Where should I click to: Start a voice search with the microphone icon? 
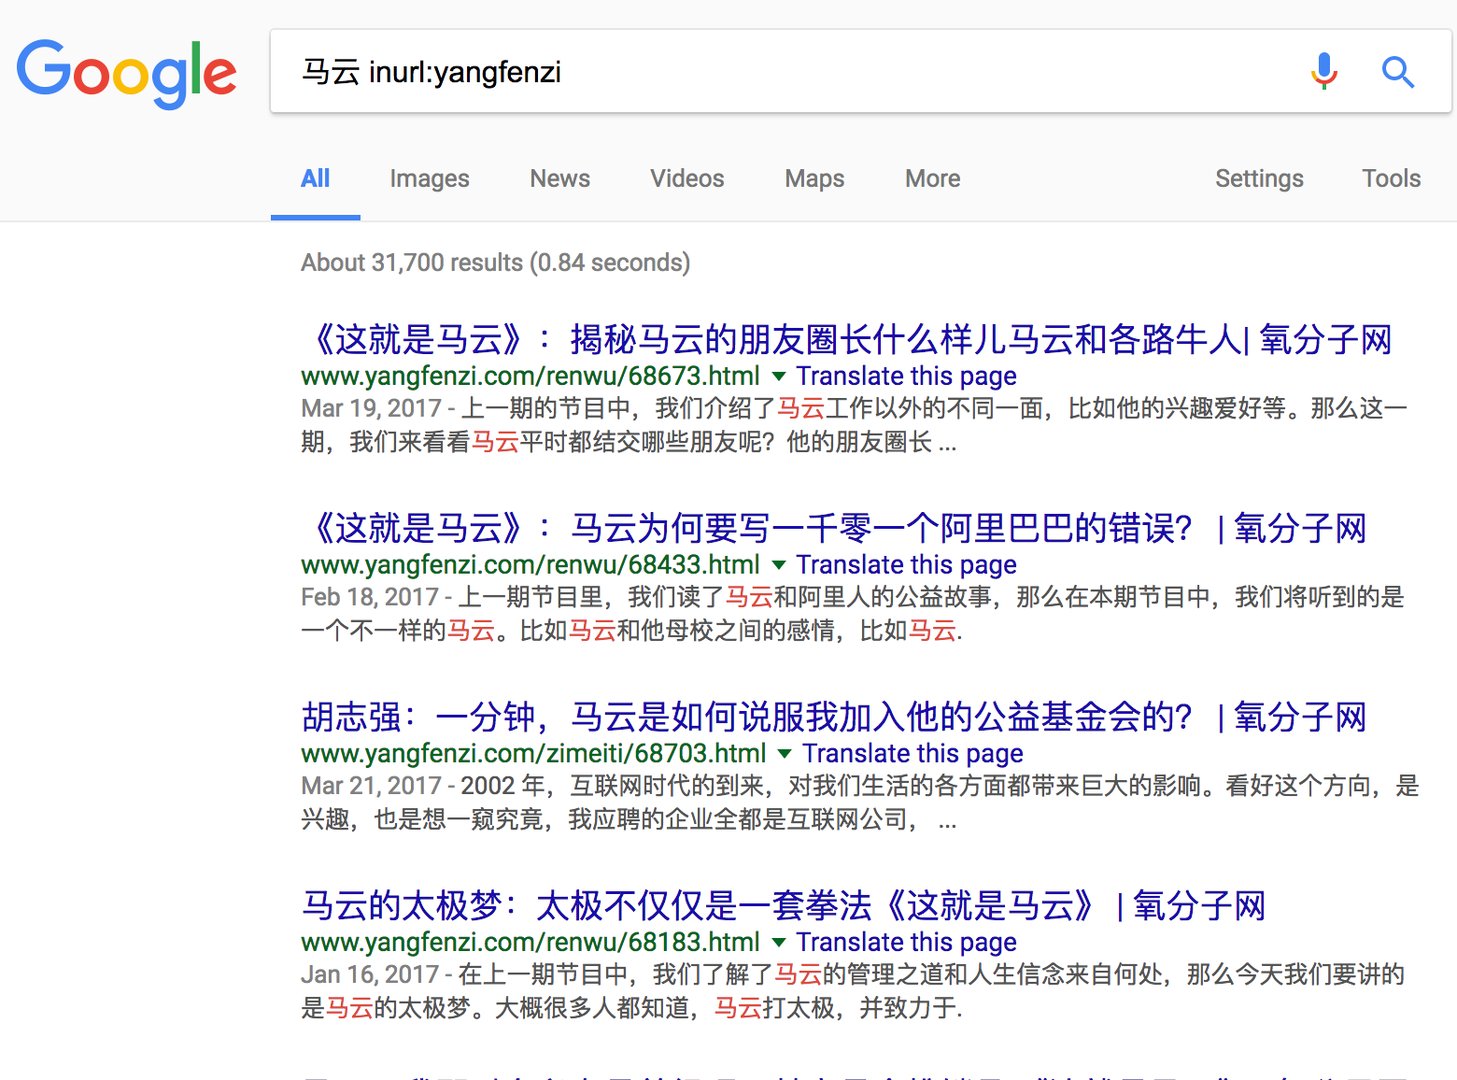pos(1322,71)
